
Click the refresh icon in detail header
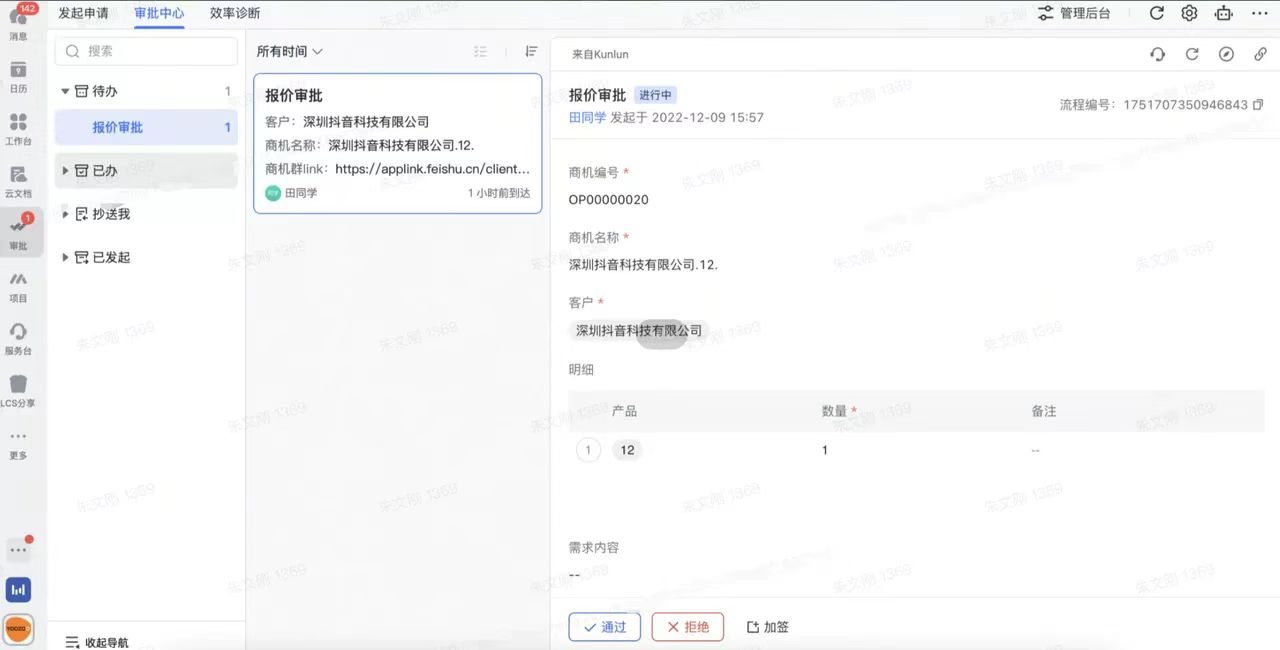(x=1192, y=54)
